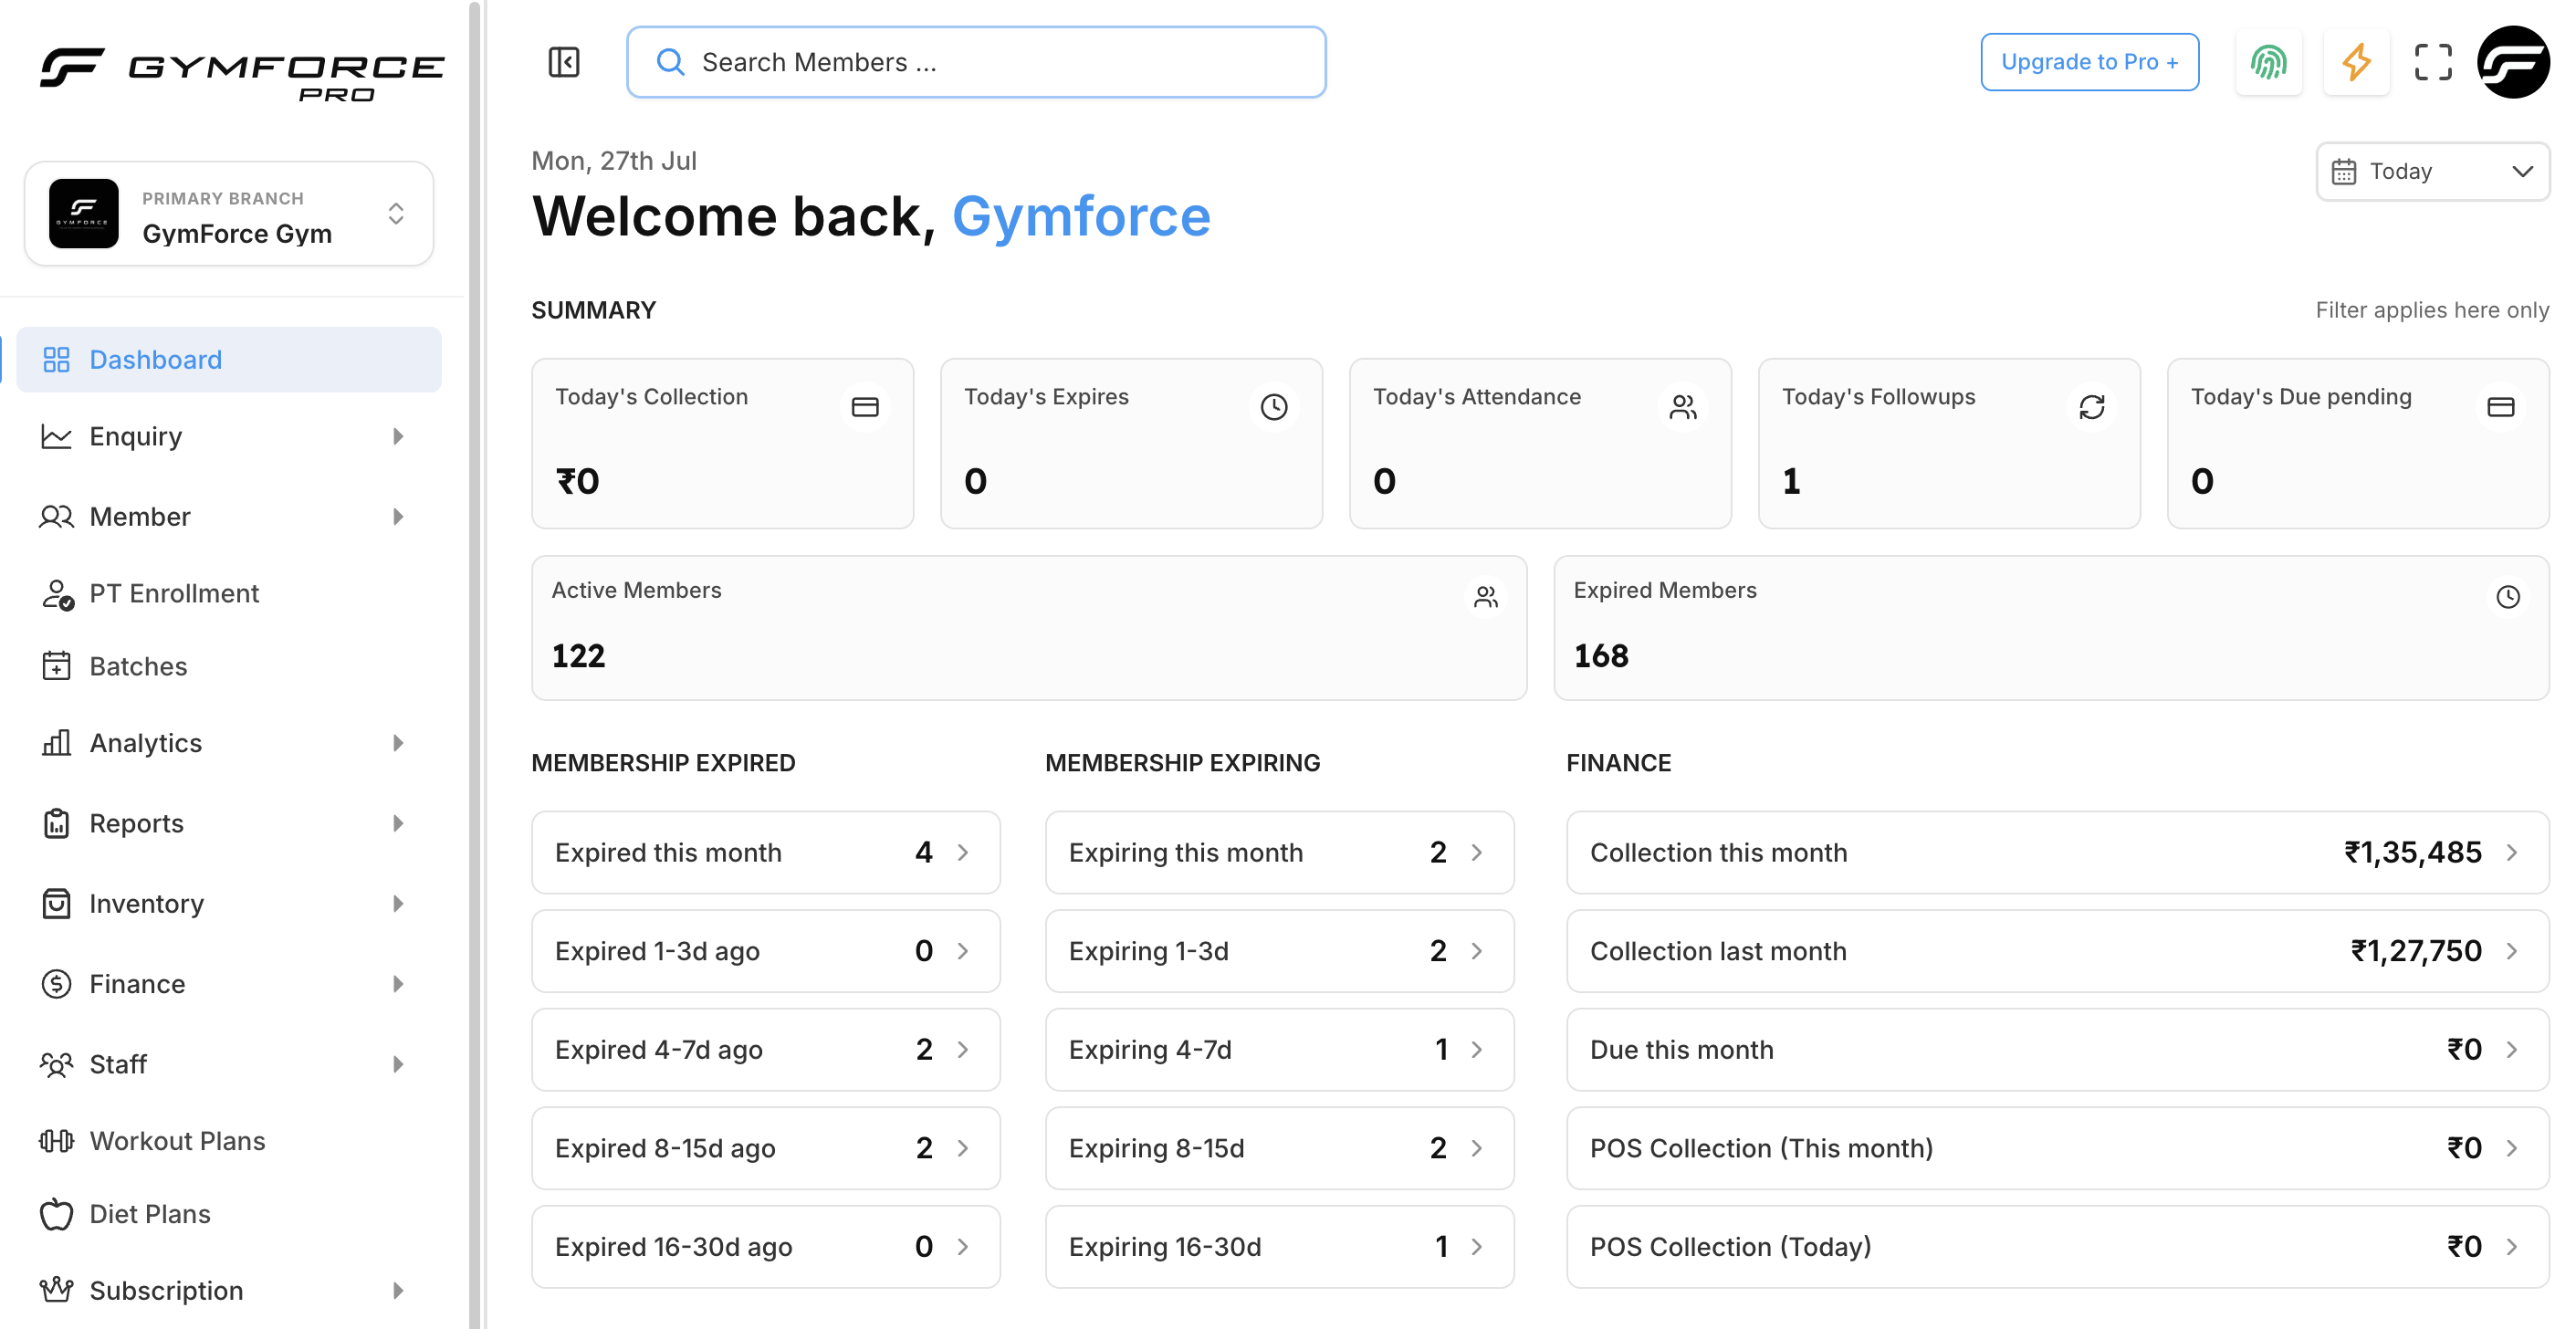Open Diet Plans in the sidebar
This screenshot has width=2576, height=1329.
(229, 1214)
